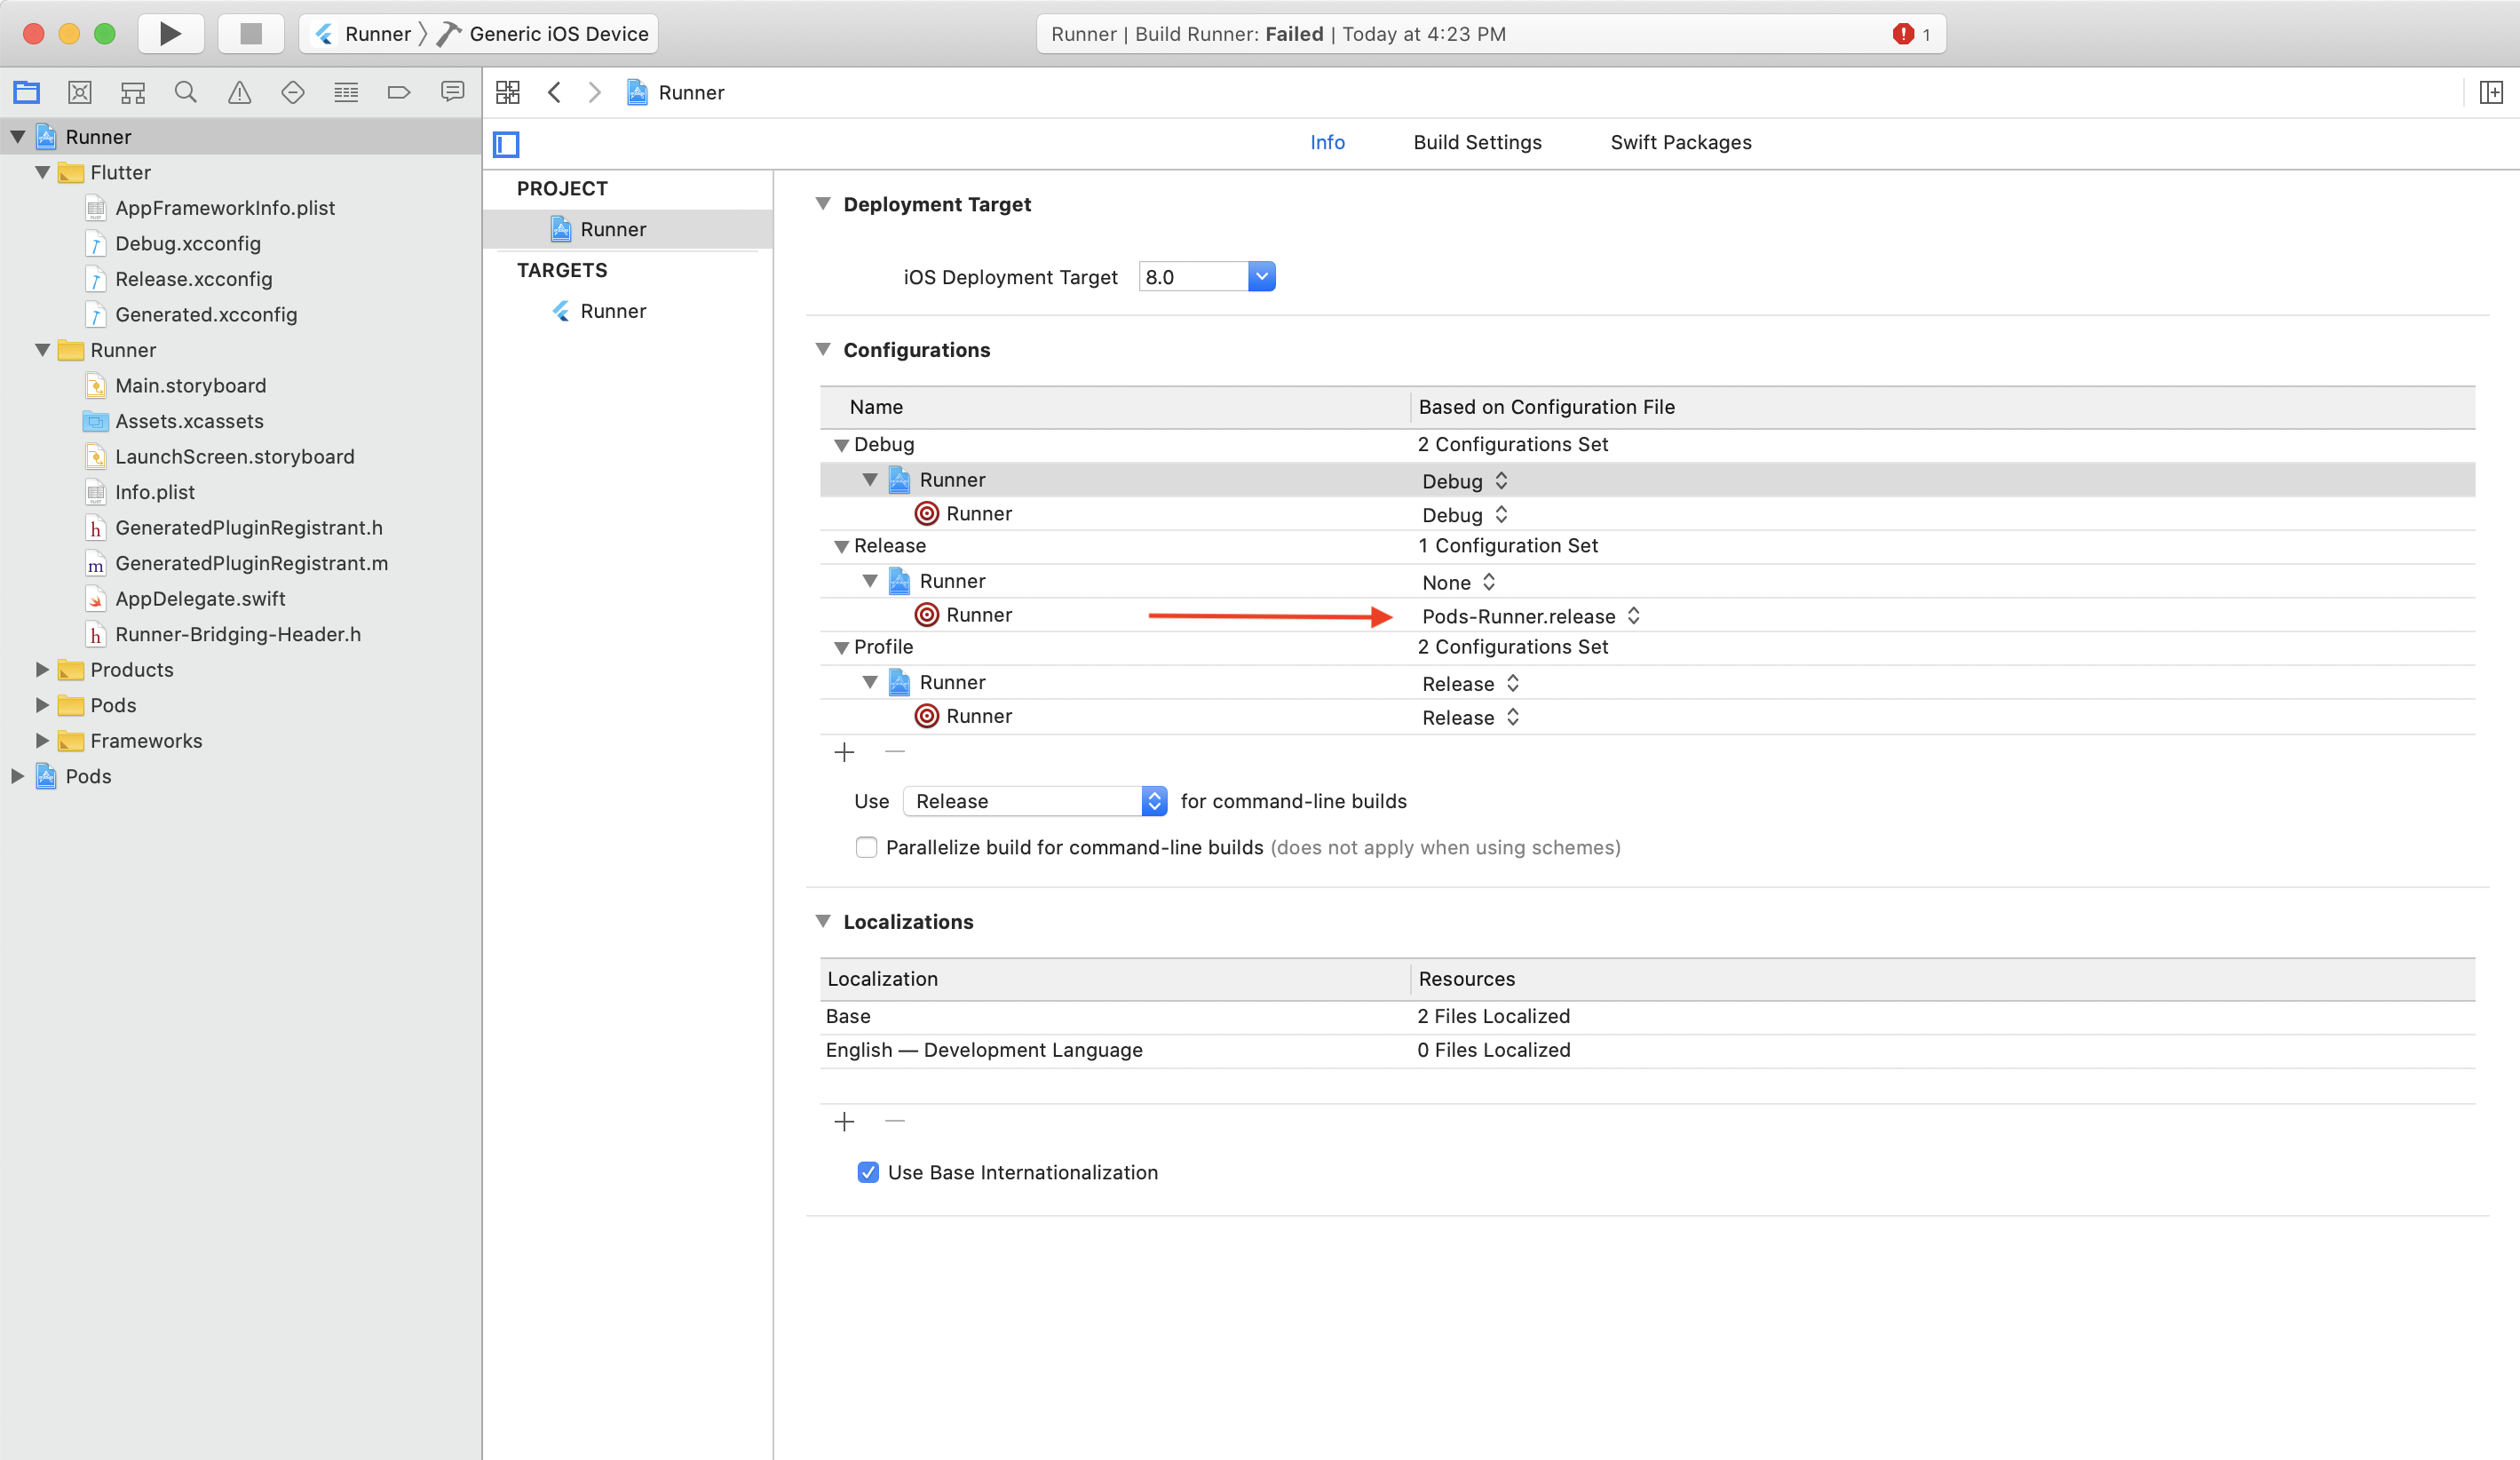Toggle the project and targets list sidebar
Image resolution: width=2520 pixels, height=1460 pixels.
[x=507, y=144]
